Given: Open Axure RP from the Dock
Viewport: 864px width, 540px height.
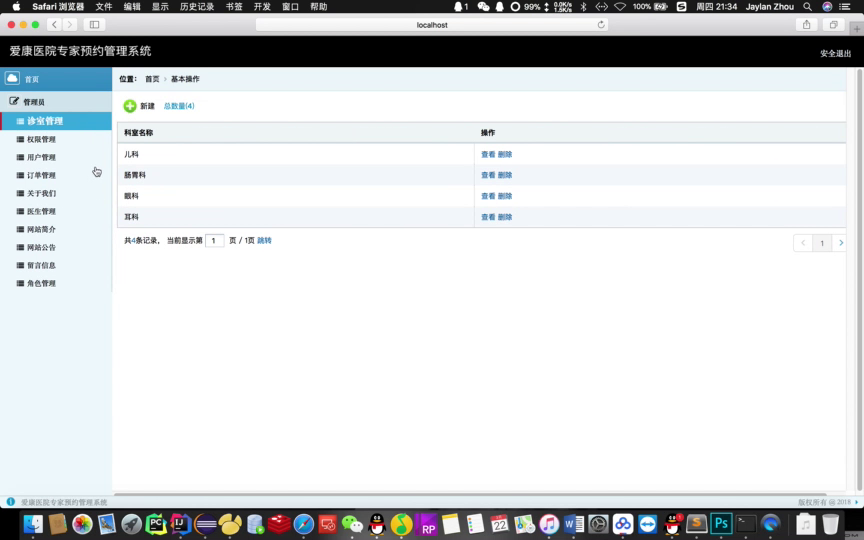Looking at the screenshot, I should point(426,524).
